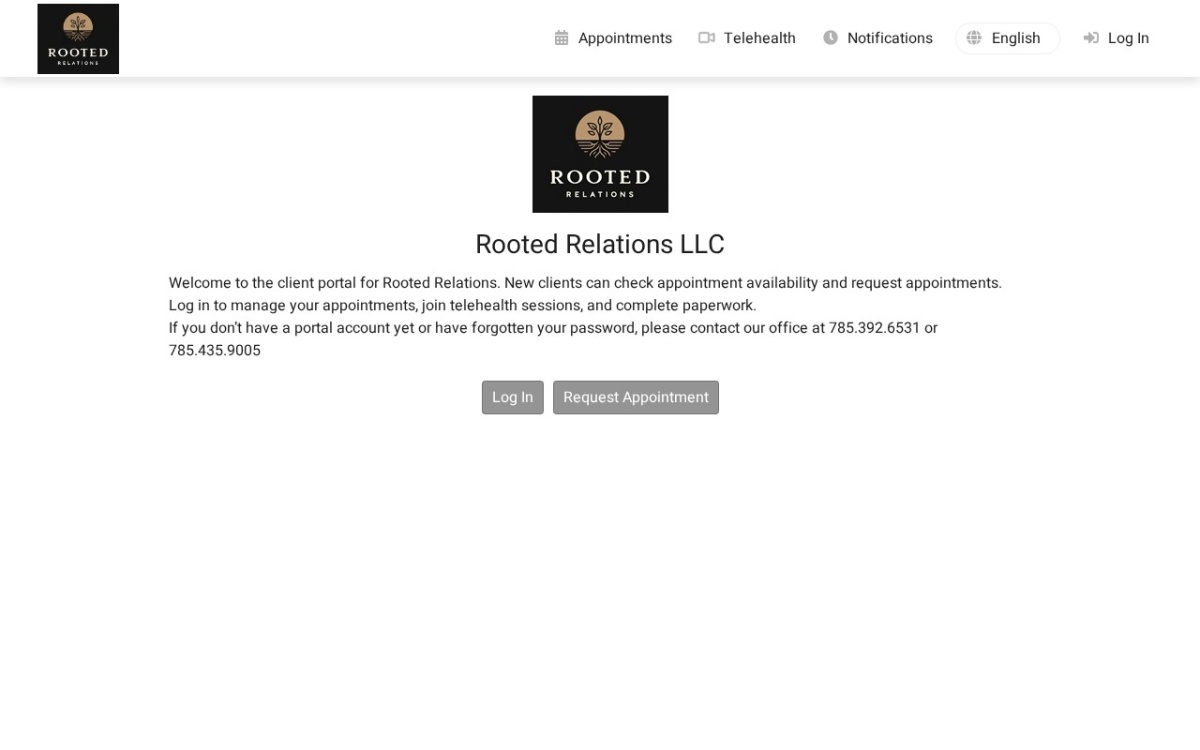This screenshot has width=1200, height=750.
Task: Click the globe icon in language selector
Action: coord(974,38)
